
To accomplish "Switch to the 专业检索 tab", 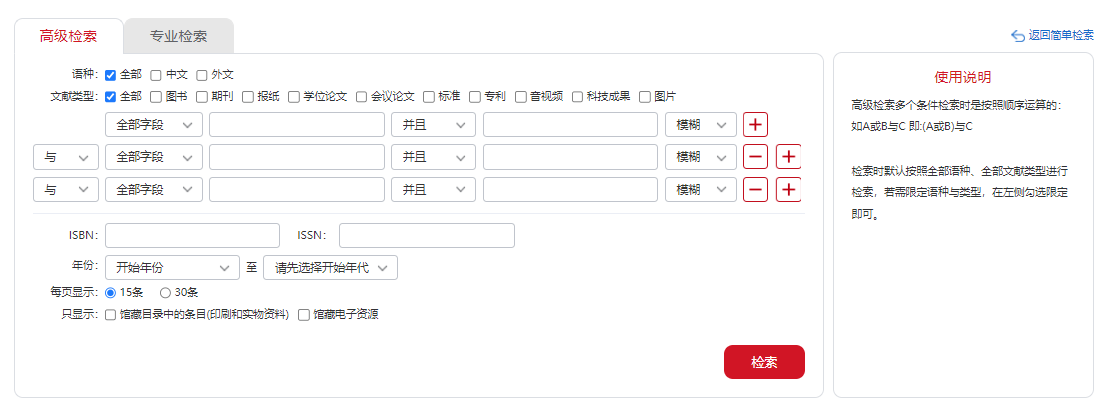I will coord(178,36).
